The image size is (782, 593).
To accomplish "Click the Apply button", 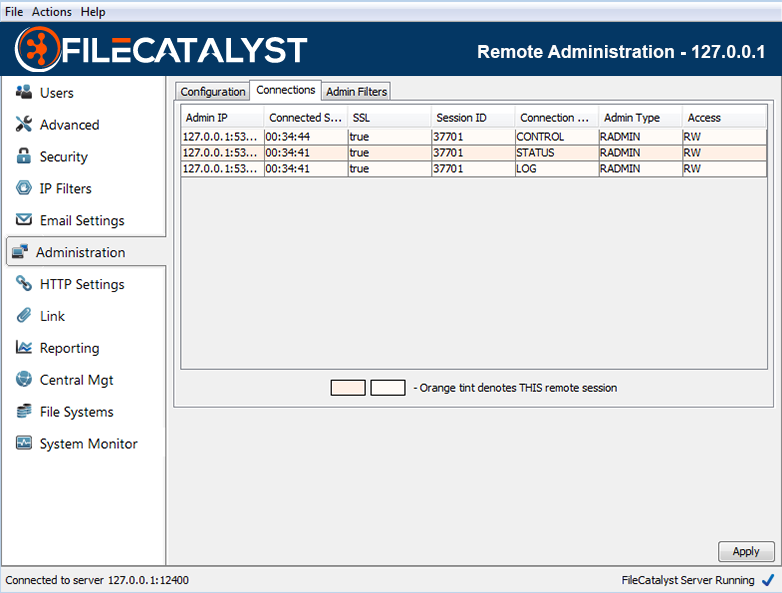I will (746, 552).
